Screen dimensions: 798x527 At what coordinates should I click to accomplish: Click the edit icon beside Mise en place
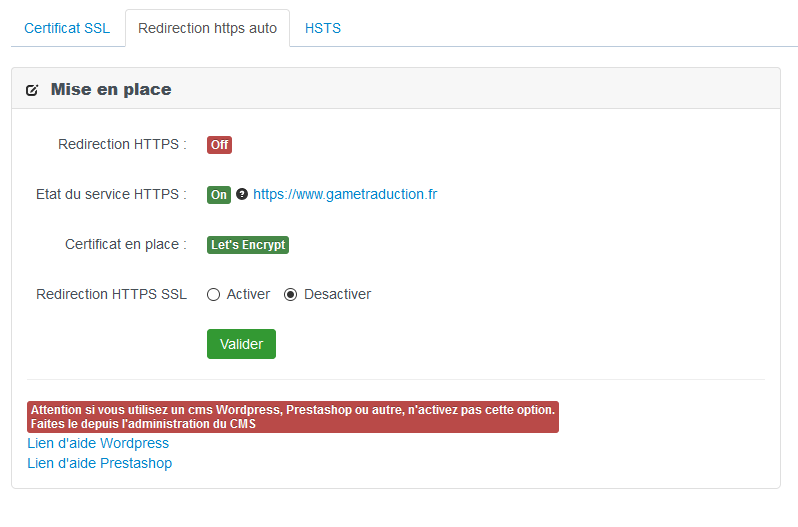click(32, 90)
